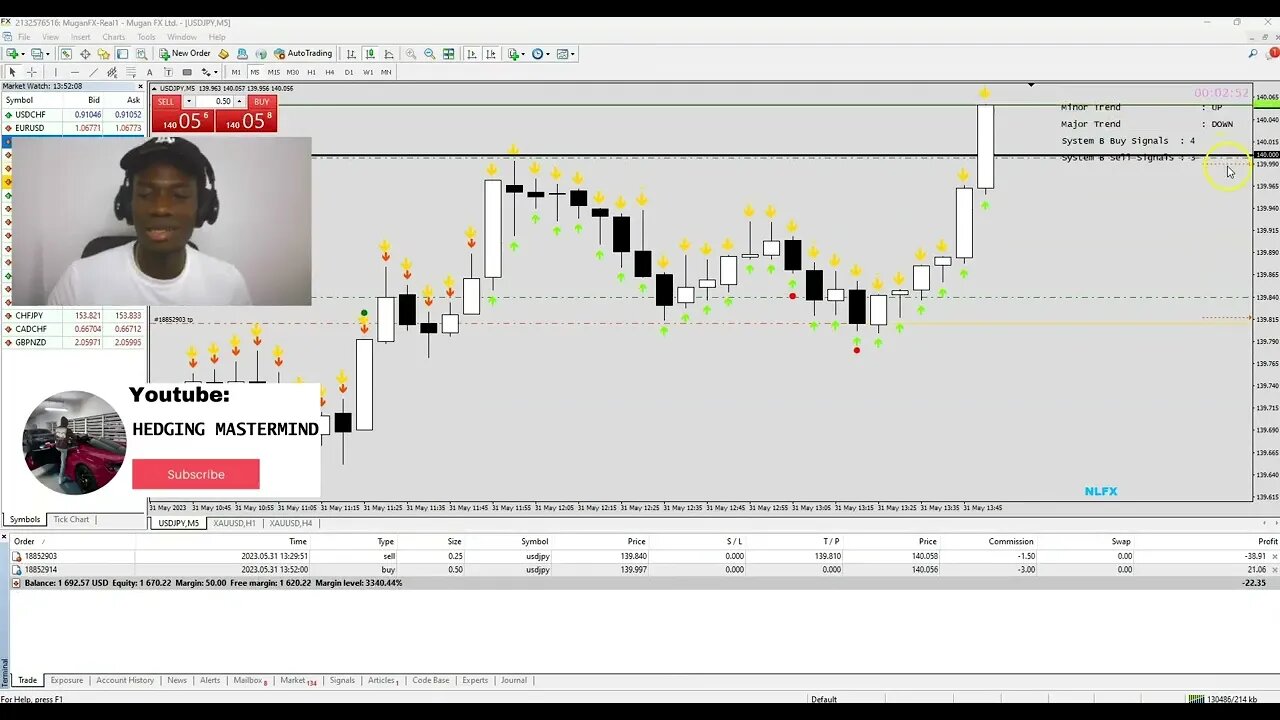The width and height of the screenshot is (1280, 720).
Task: Open the Strategy Tester icon
Action: pyautogui.click(x=141, y=54)
